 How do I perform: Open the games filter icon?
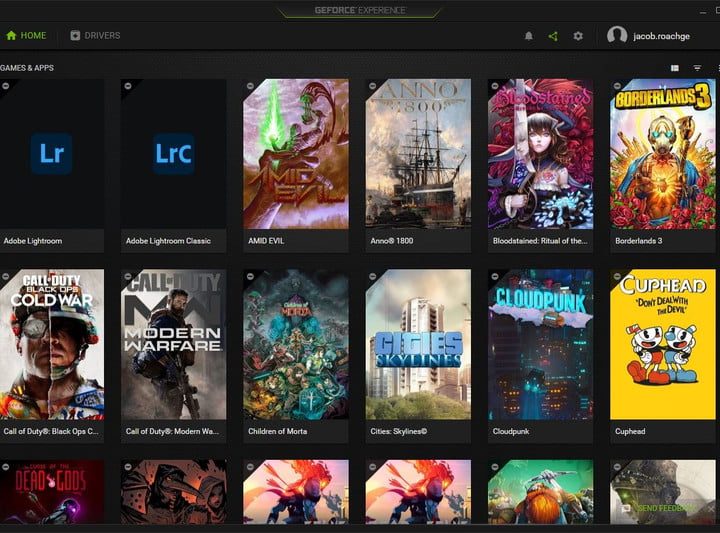(697, 68)
